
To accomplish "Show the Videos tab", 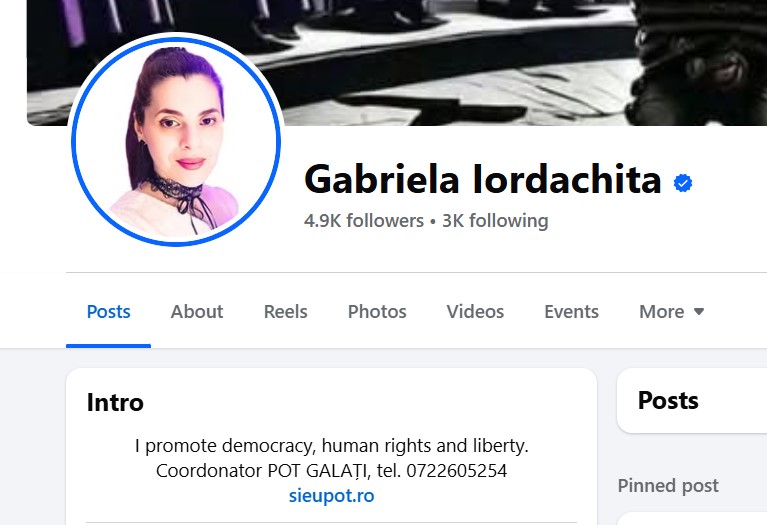I will (475, 312).
